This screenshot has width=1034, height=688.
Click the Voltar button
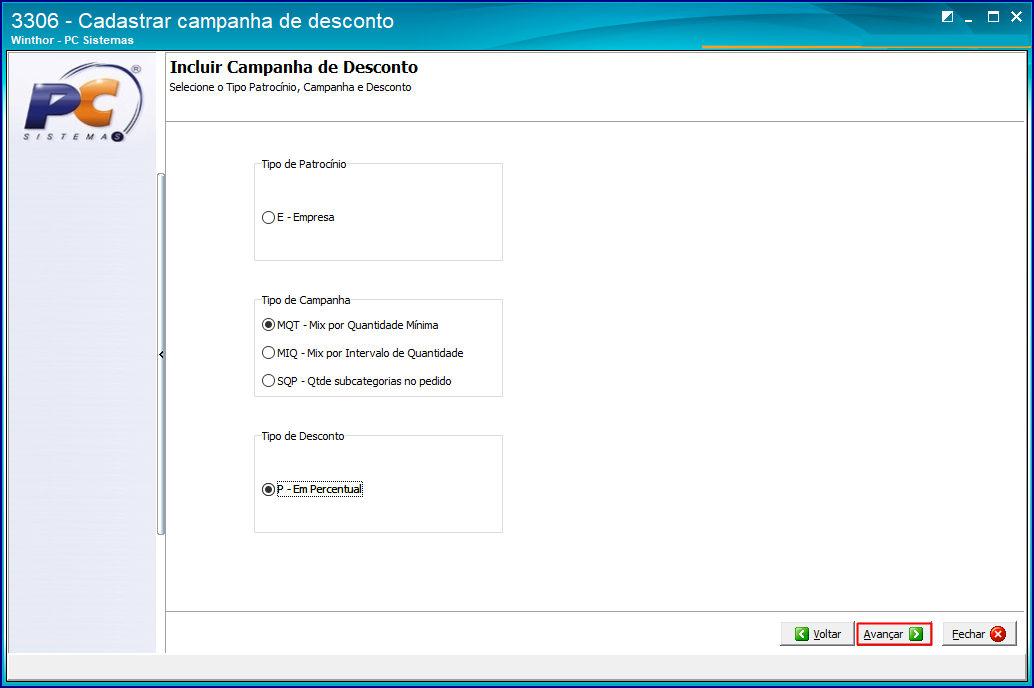click(817, 634)
